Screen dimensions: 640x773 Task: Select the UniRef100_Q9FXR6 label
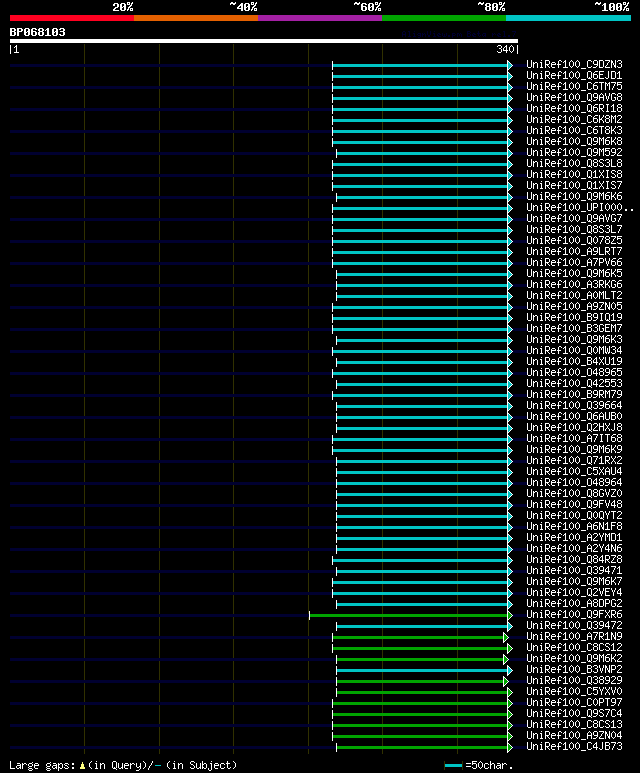(574, 614)
